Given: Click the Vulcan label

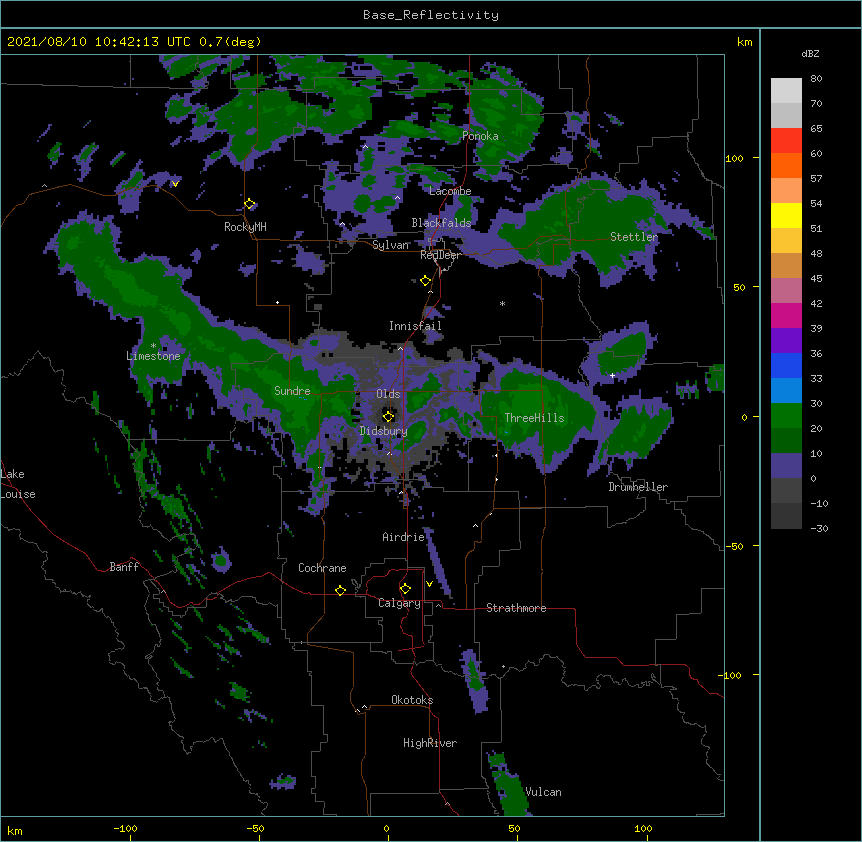Looking at the screenshot, I should pos(543,792).
